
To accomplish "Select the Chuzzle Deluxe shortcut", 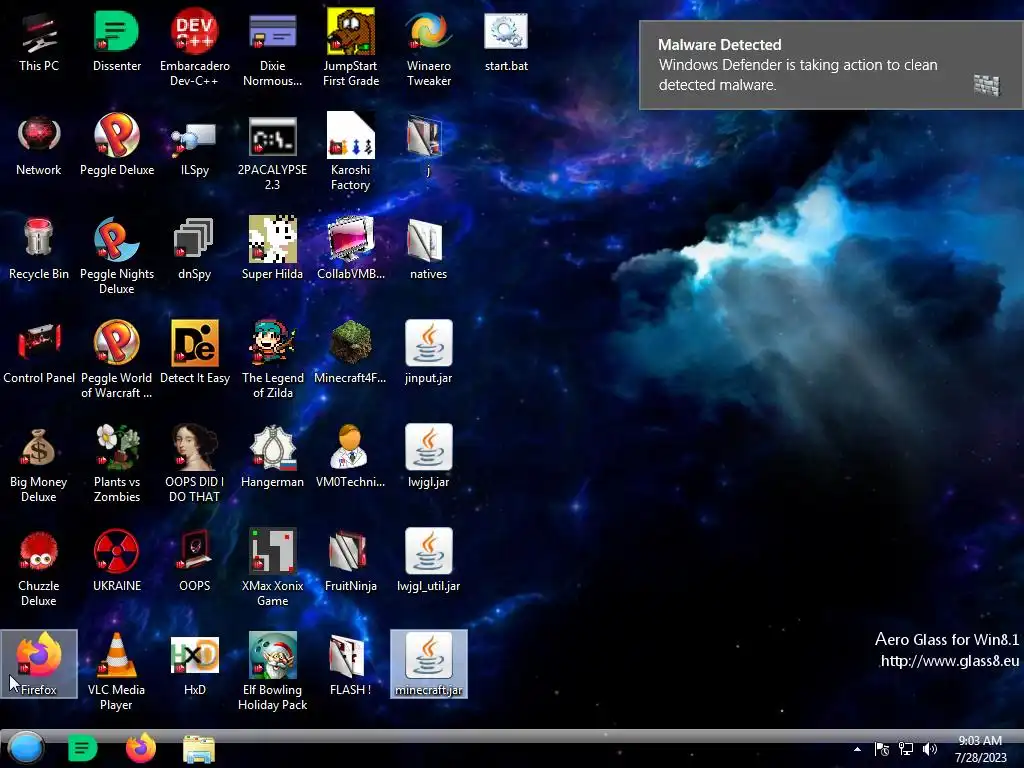I will click(39, 568).
